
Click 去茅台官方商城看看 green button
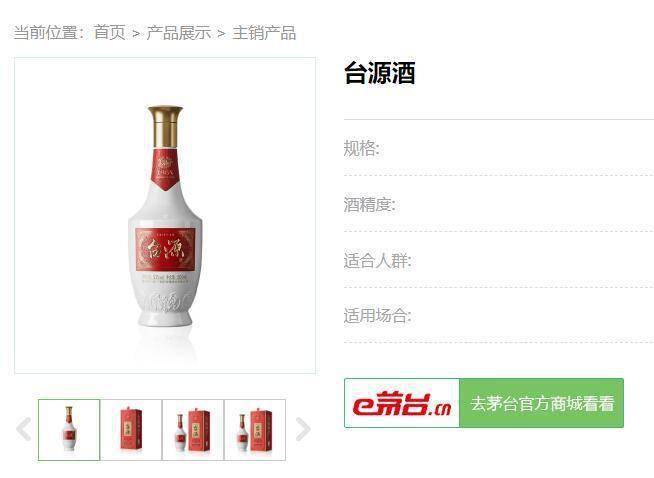[x=541, y=403]
